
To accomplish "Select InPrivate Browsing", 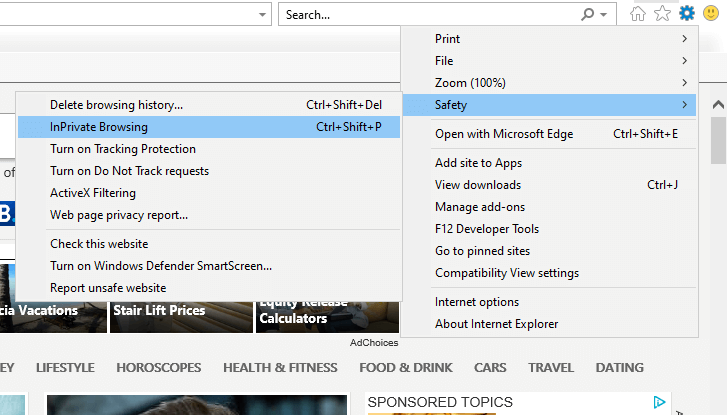I will (x=99, y=127).
